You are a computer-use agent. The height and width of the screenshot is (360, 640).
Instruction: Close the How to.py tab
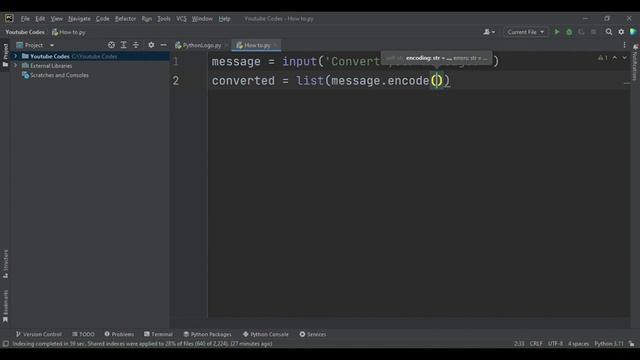click(276, 45)
